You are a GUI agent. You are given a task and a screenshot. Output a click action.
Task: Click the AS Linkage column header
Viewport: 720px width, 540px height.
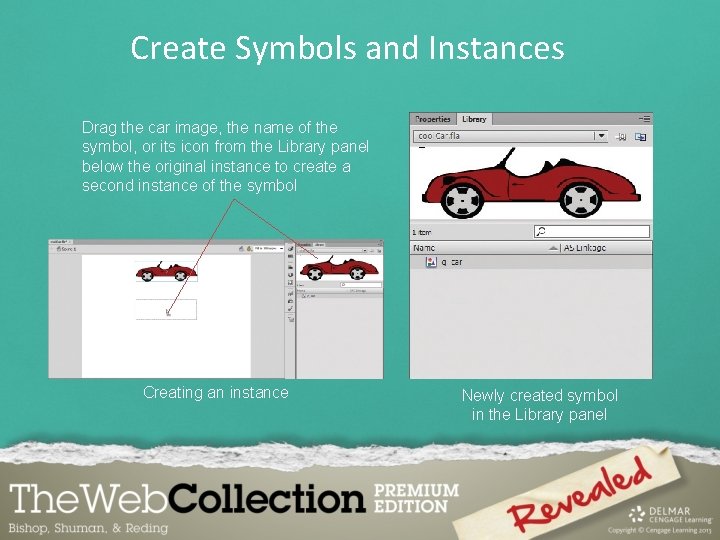point(585,248)
